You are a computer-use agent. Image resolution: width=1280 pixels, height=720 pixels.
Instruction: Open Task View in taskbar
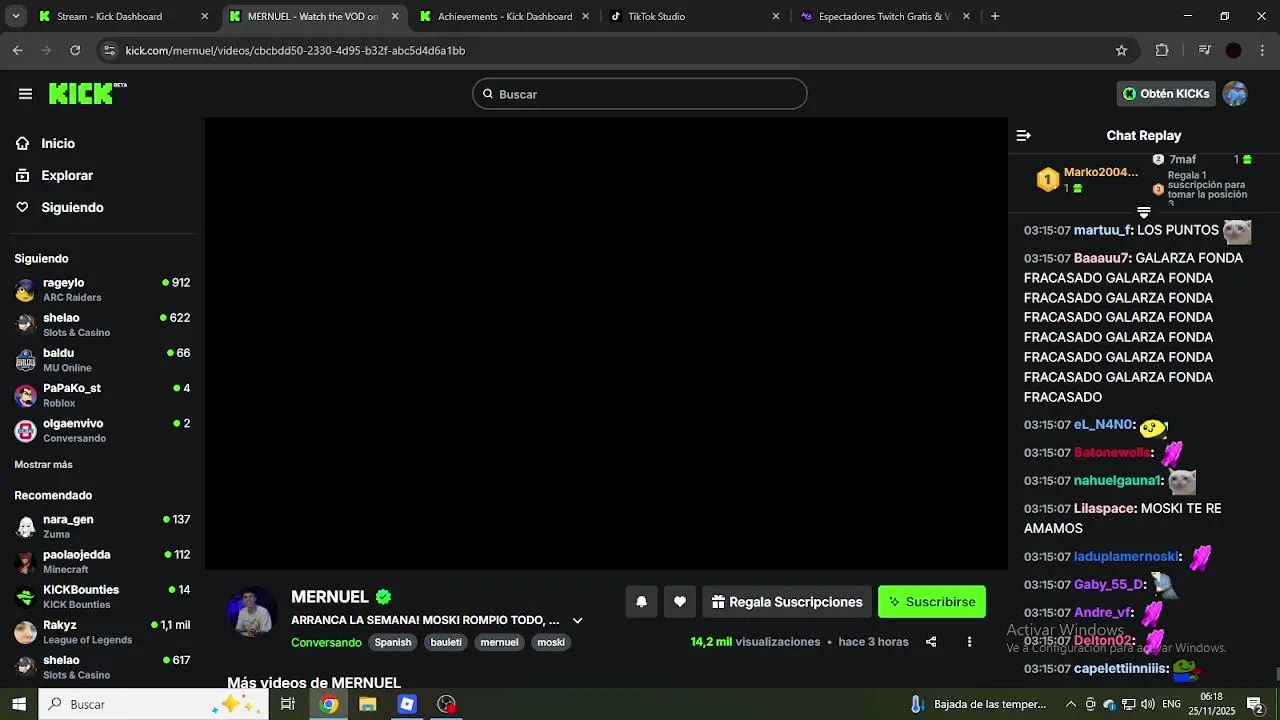tap(288, 704)
